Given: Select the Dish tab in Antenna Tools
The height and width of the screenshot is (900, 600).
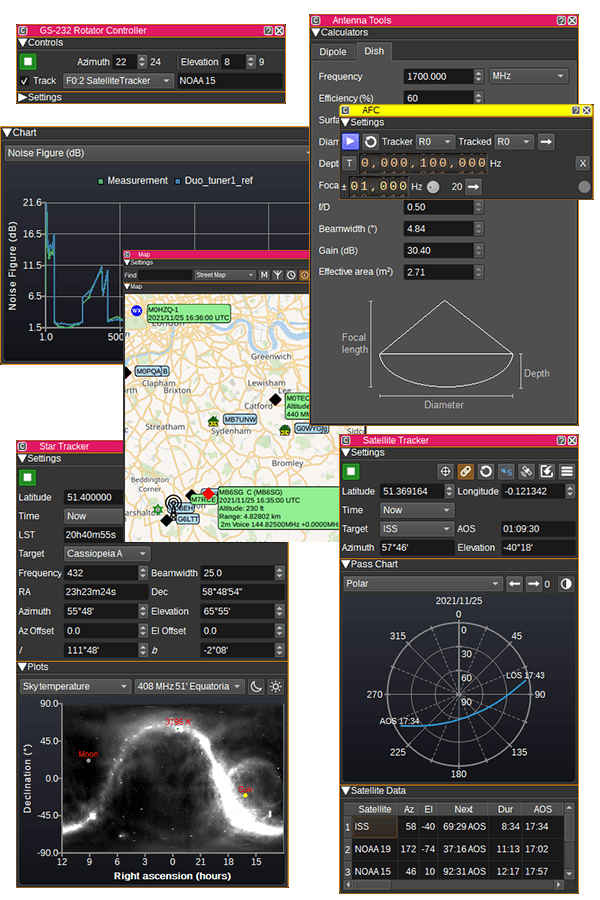Looking at the screenshot, I should [x=374, y=51].
